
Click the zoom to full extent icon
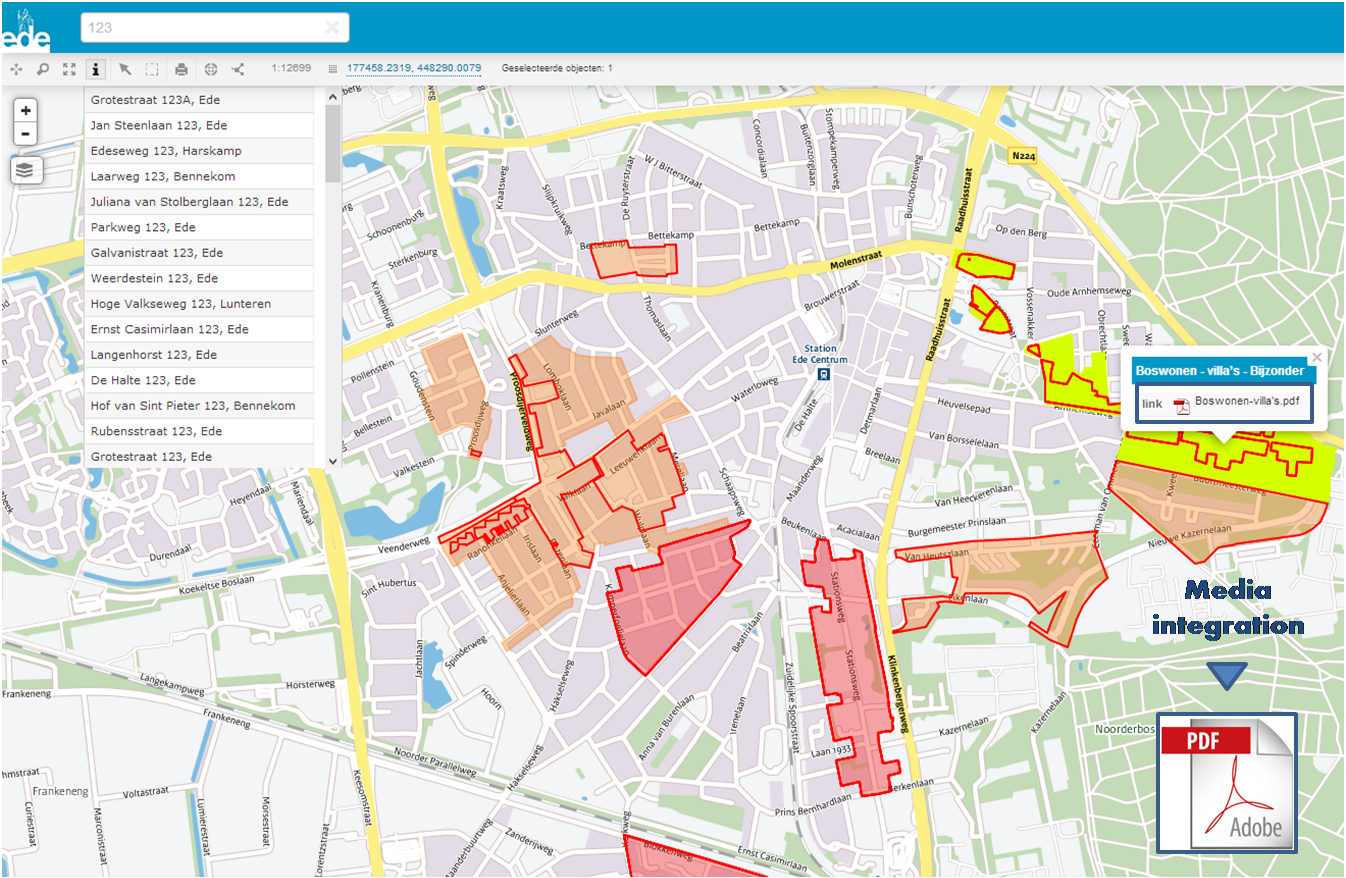[69, 69]
